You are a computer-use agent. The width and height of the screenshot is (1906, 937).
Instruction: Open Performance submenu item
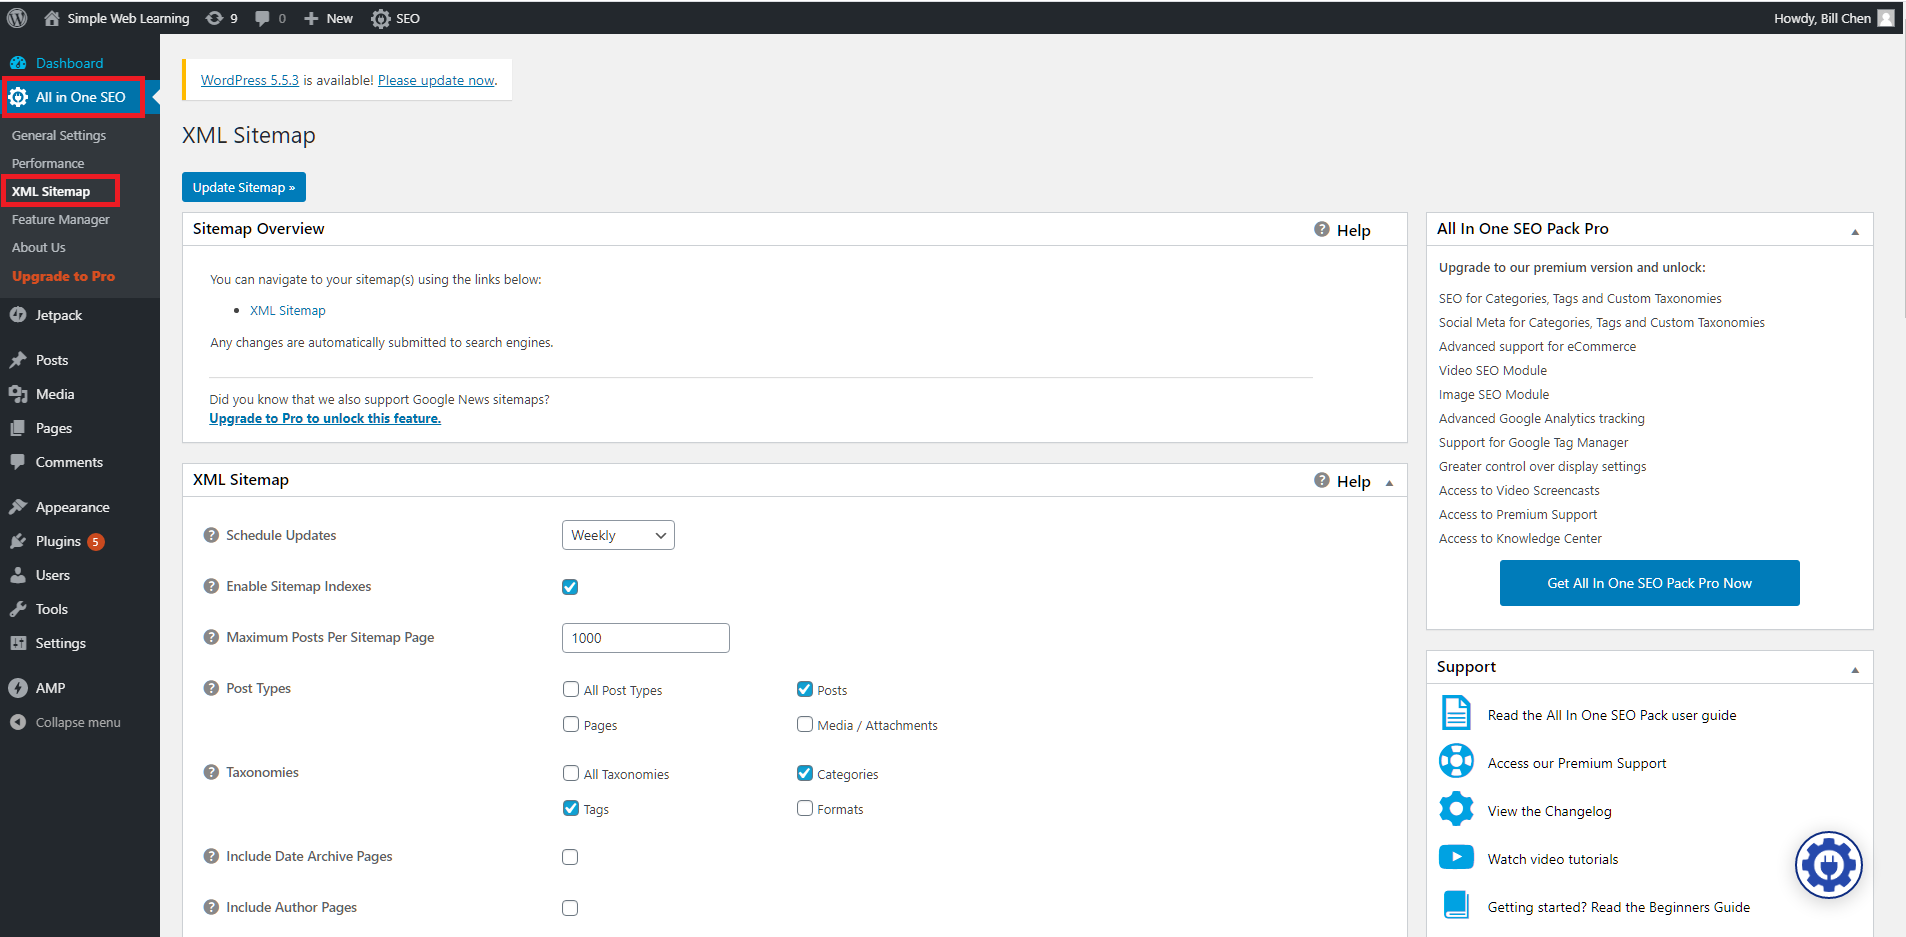coord(48,163)
